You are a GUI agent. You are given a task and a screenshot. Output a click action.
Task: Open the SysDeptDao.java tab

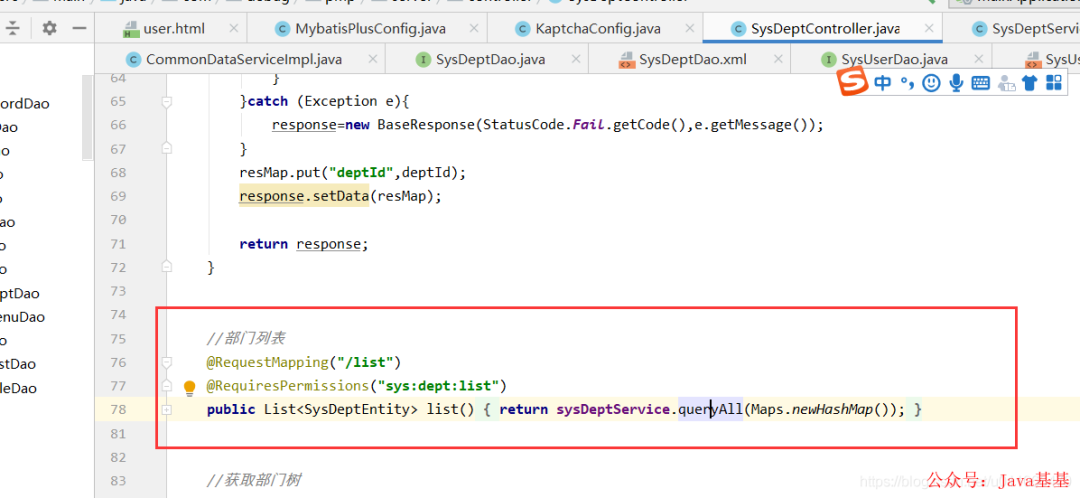click(490, 59)
